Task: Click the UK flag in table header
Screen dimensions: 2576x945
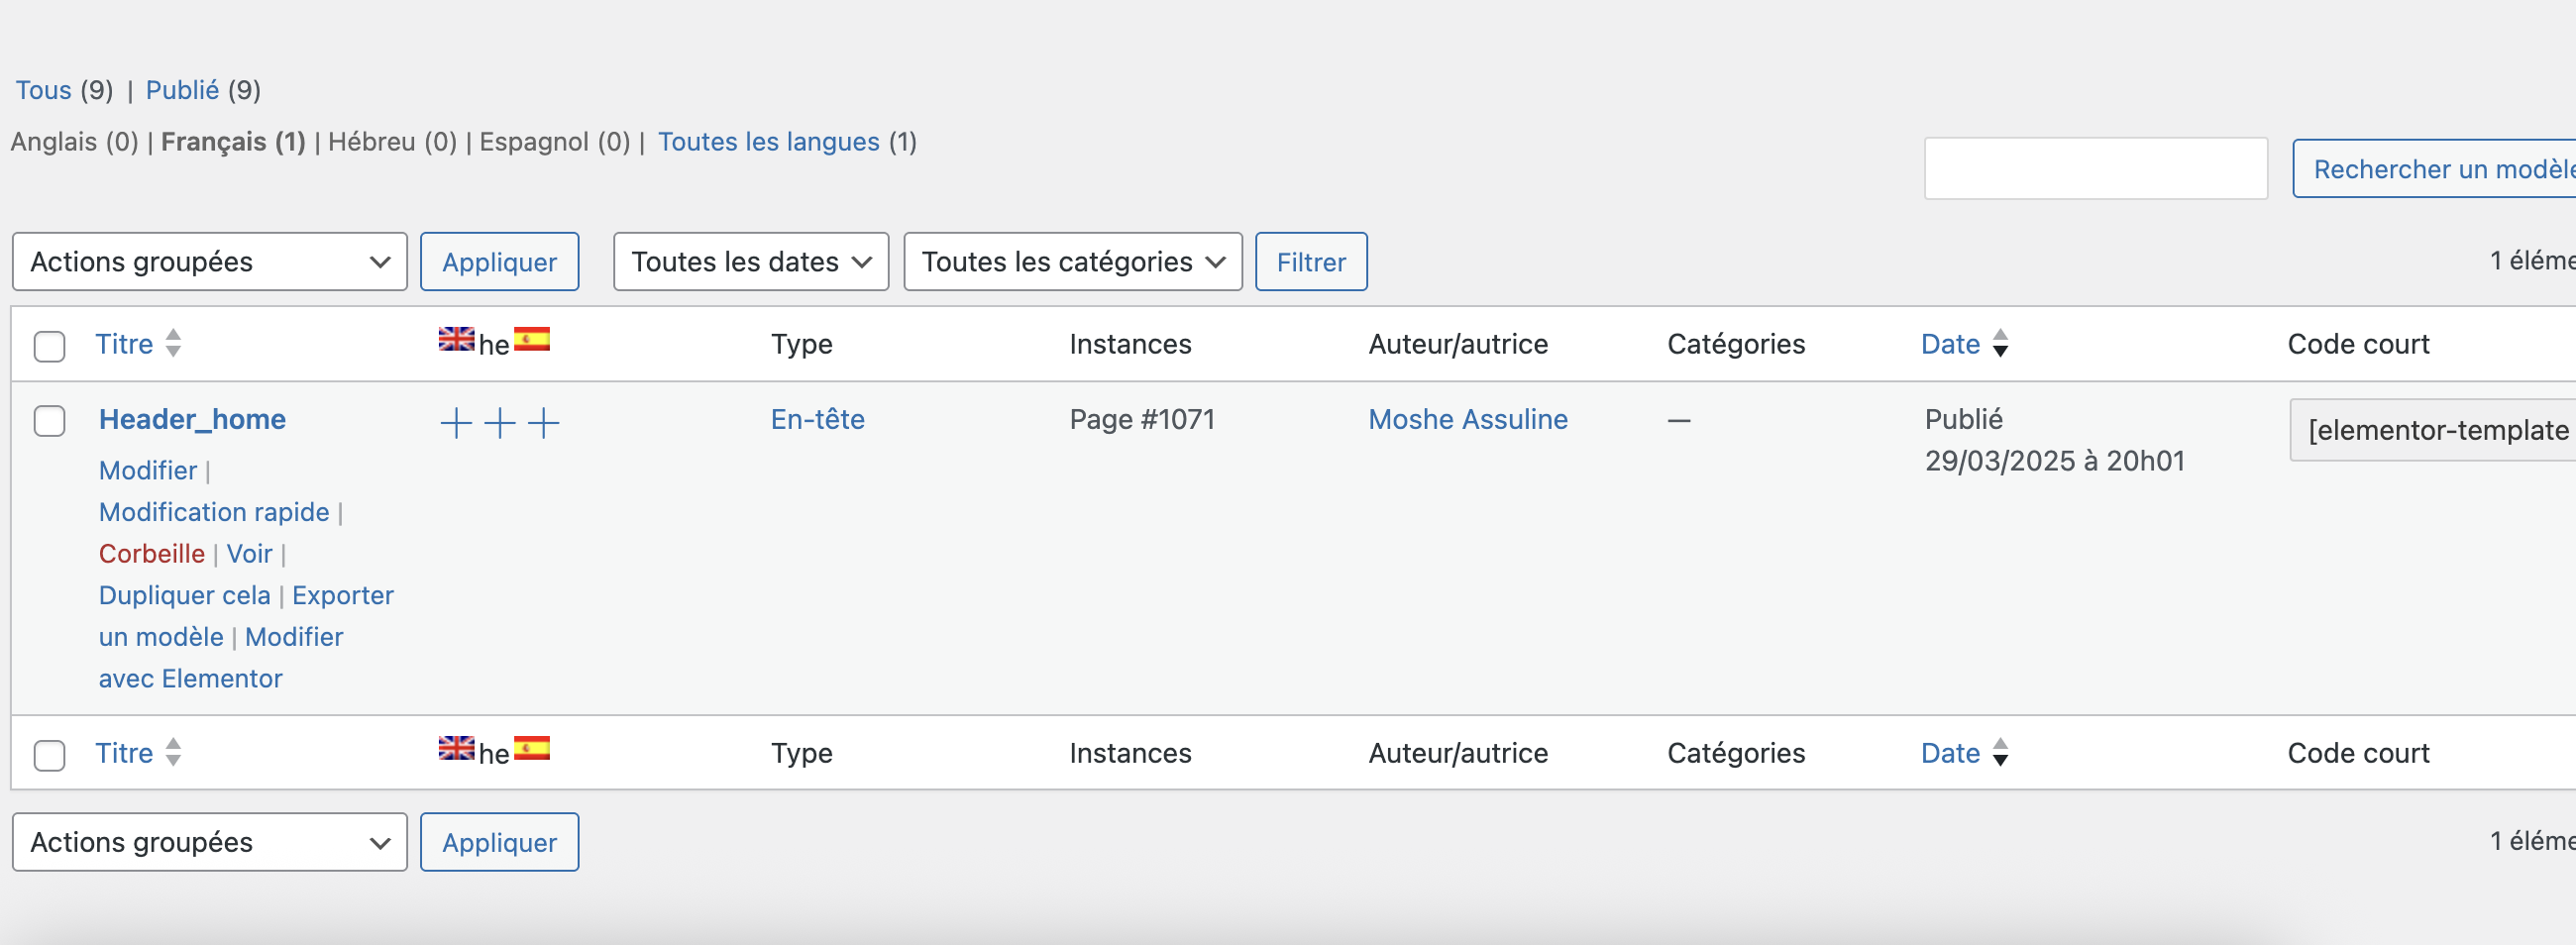Action: click(x=456, y=340)
